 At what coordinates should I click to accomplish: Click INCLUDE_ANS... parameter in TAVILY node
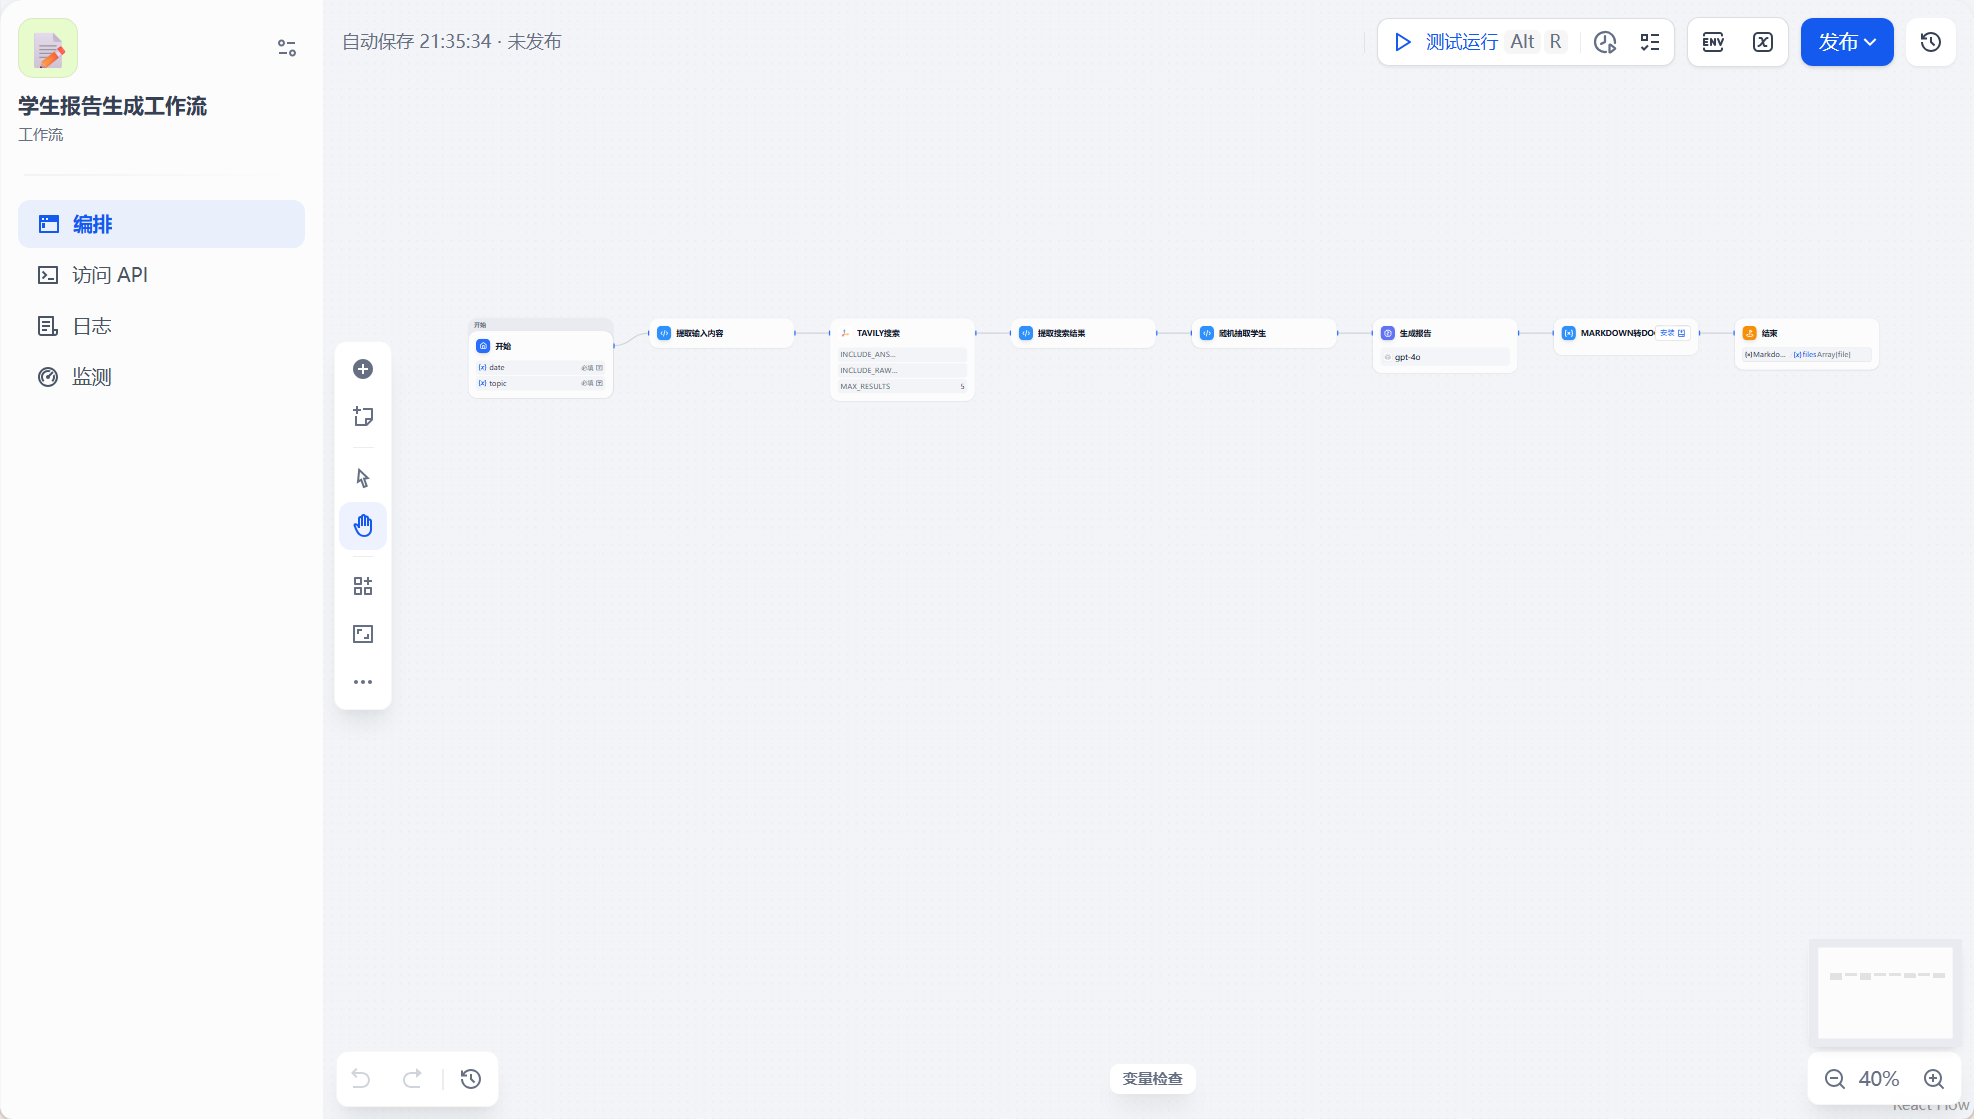[902, 354]
